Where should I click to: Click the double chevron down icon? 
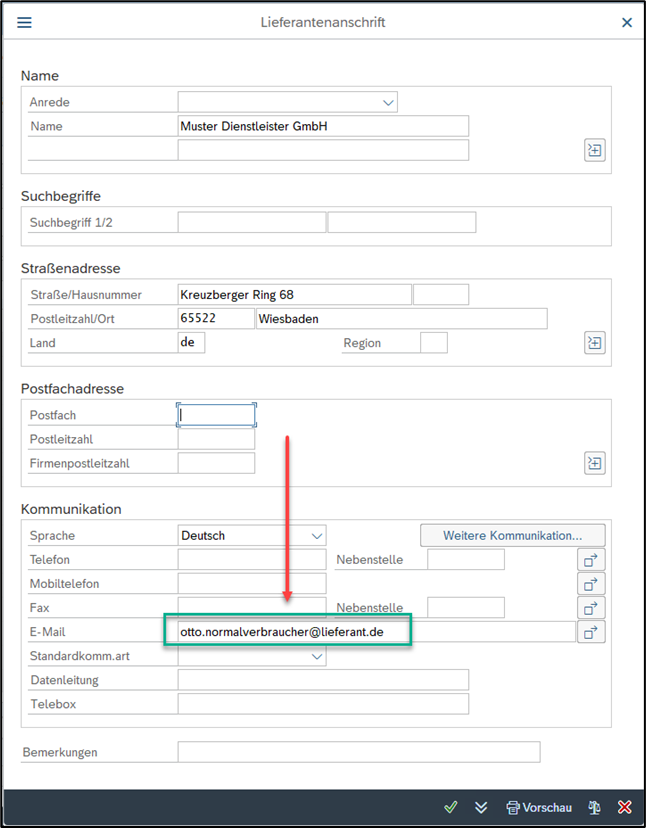click(481, 807)
